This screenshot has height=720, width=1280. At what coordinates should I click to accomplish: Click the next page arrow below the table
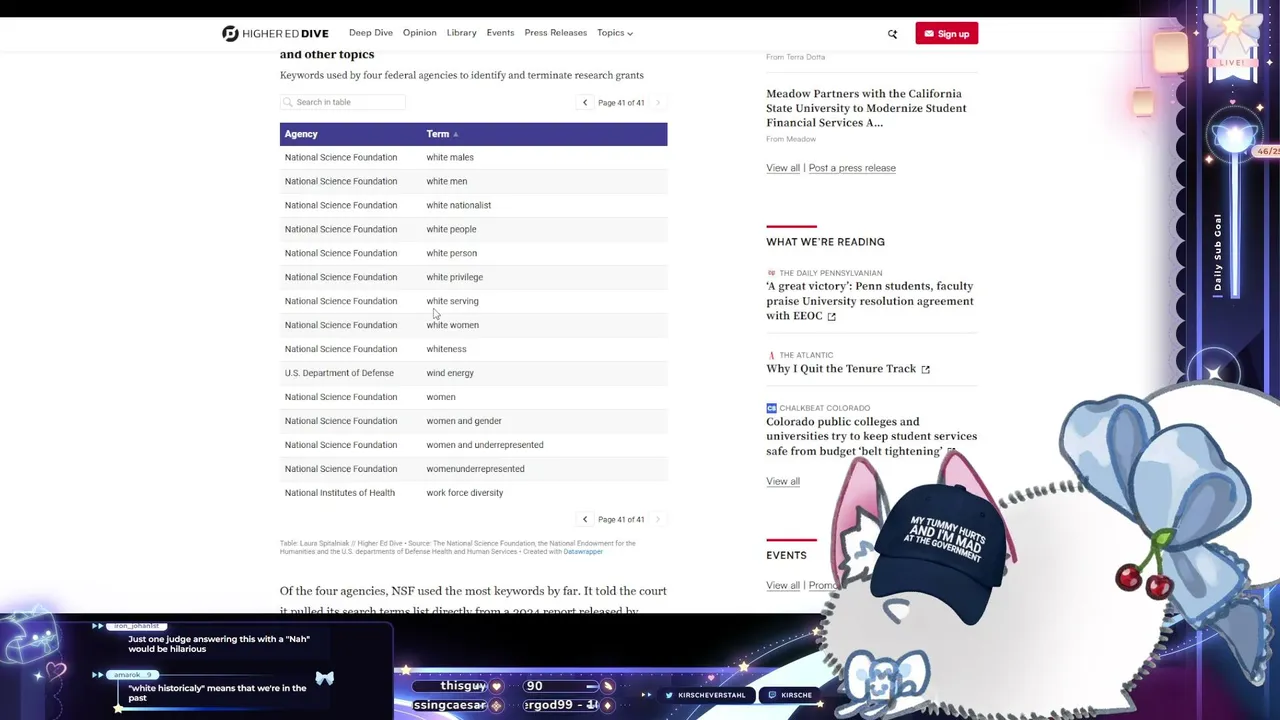[657, 520]
